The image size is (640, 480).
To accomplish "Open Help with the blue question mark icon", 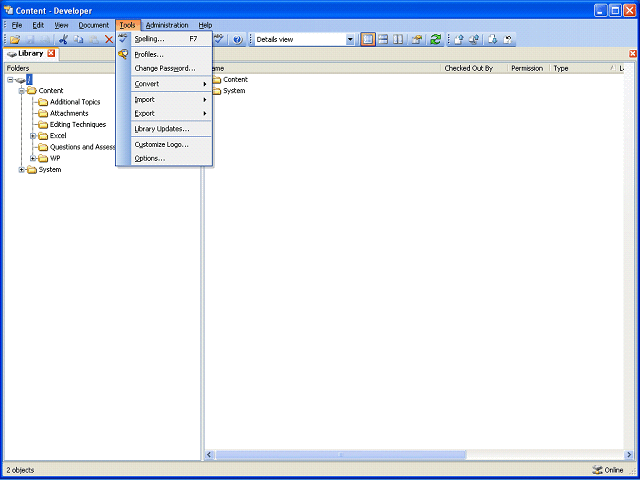I will [238, 40].
